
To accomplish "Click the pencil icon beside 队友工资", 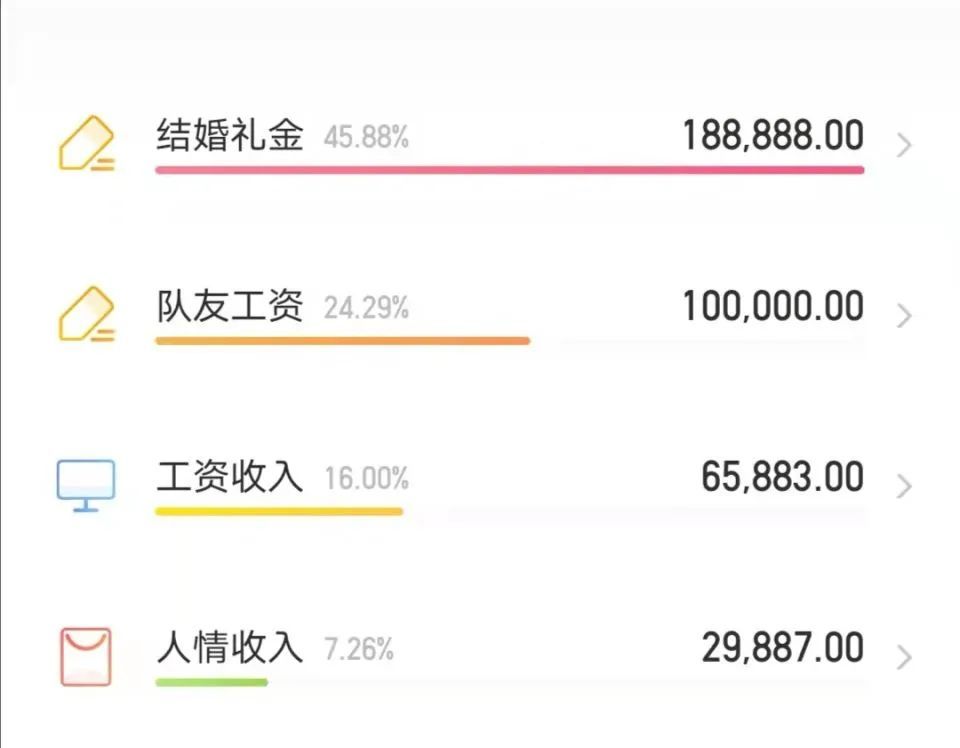I will coord(86,314).
